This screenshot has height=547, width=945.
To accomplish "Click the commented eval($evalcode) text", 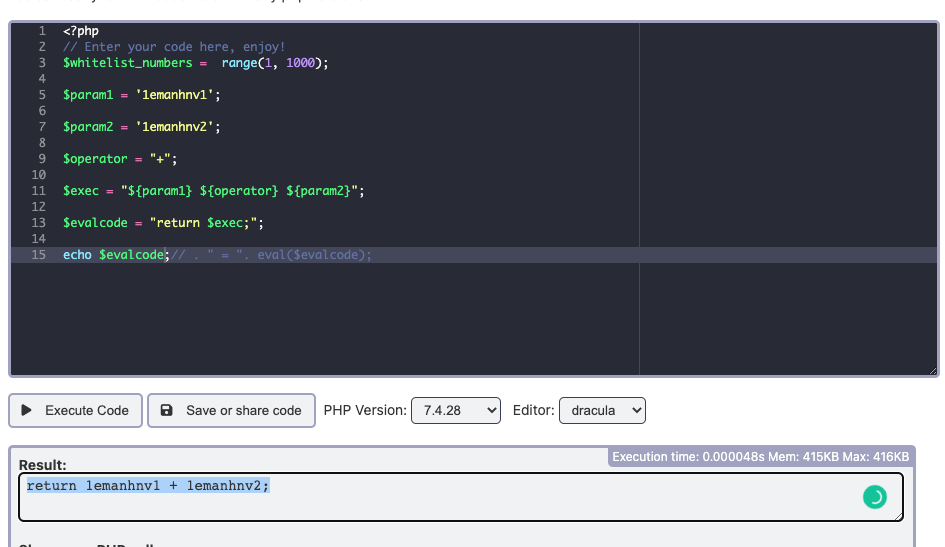I will [x=311, y=255].
